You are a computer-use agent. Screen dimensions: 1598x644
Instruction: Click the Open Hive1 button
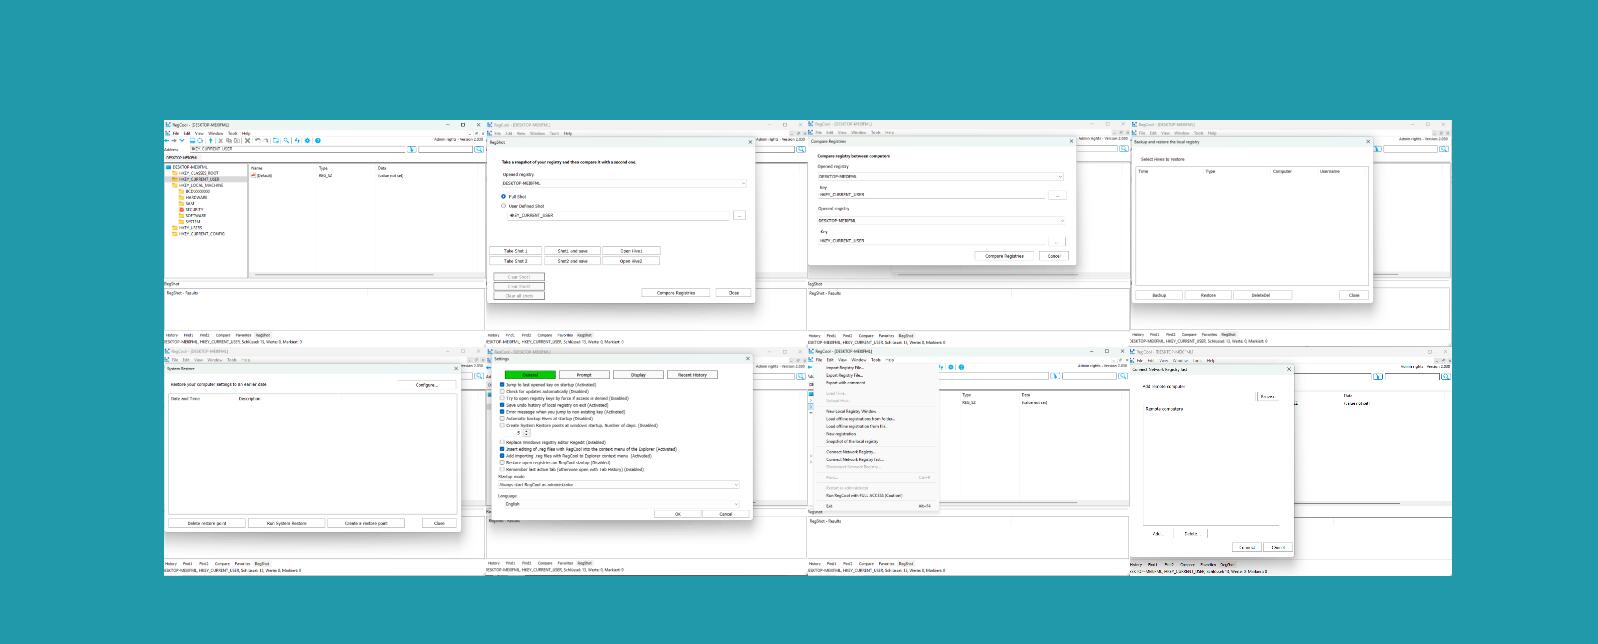click(631, 251)
